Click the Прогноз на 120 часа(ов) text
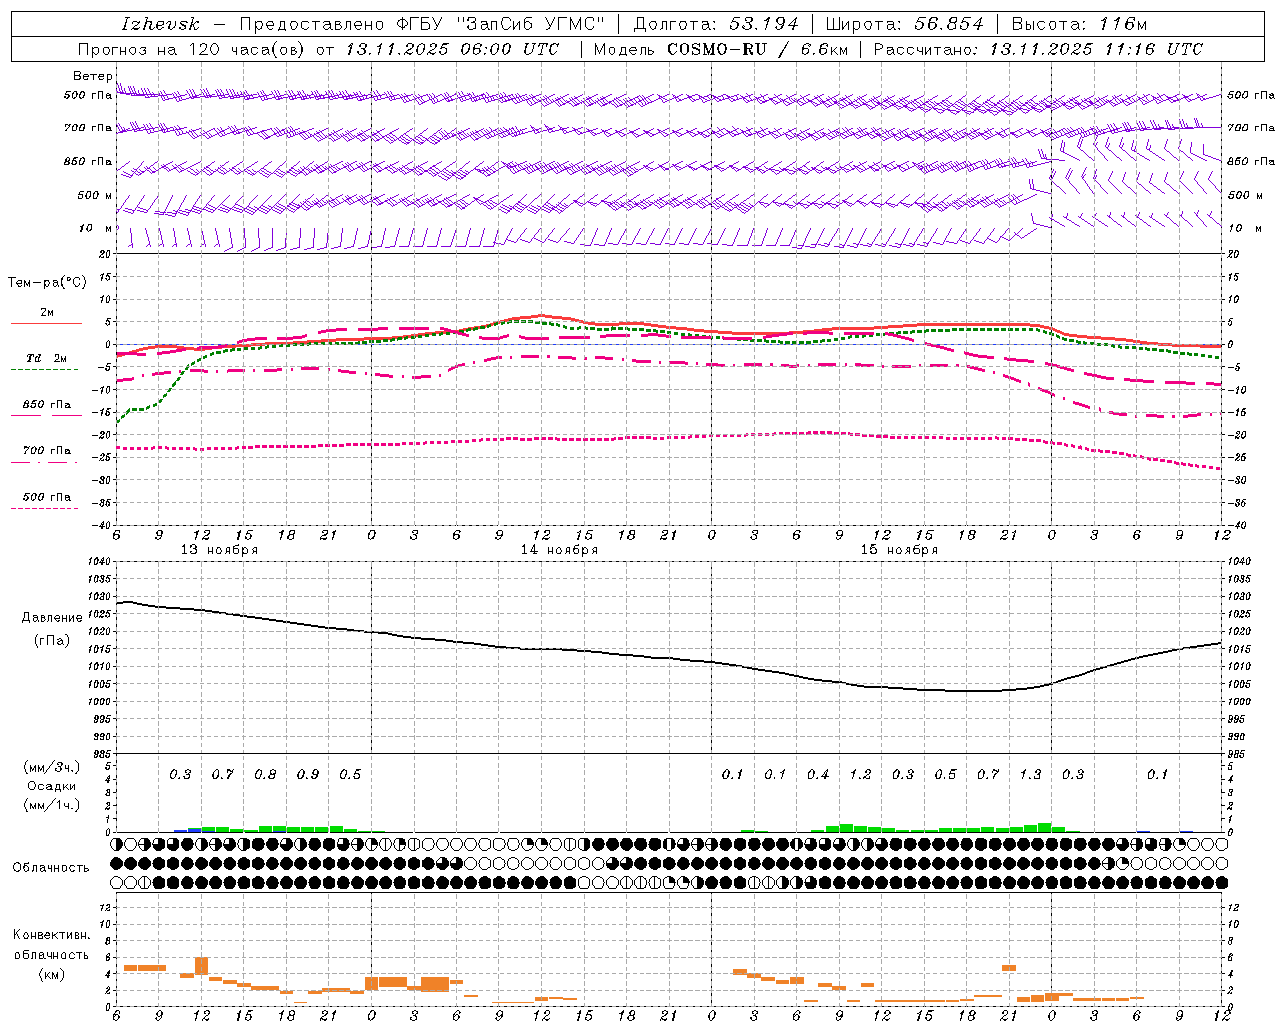 (192, 49)
